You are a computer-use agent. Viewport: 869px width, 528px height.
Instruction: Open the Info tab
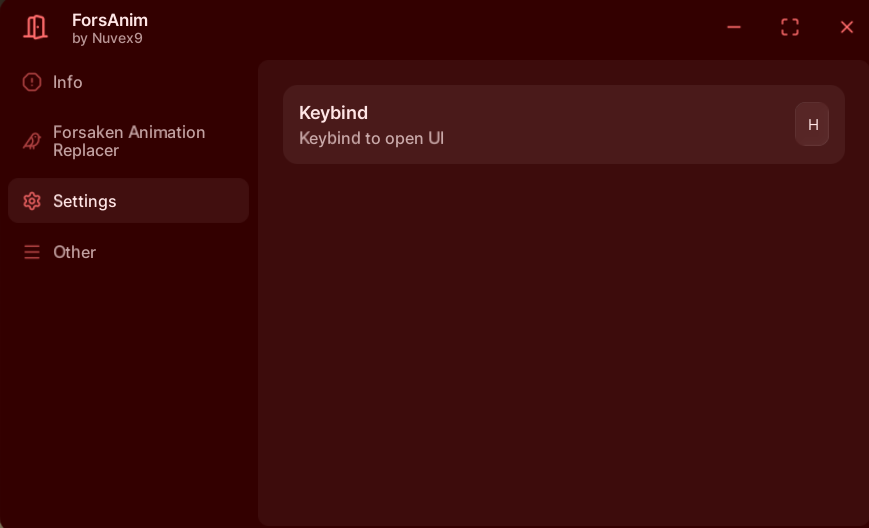click(x=68, y=82)
